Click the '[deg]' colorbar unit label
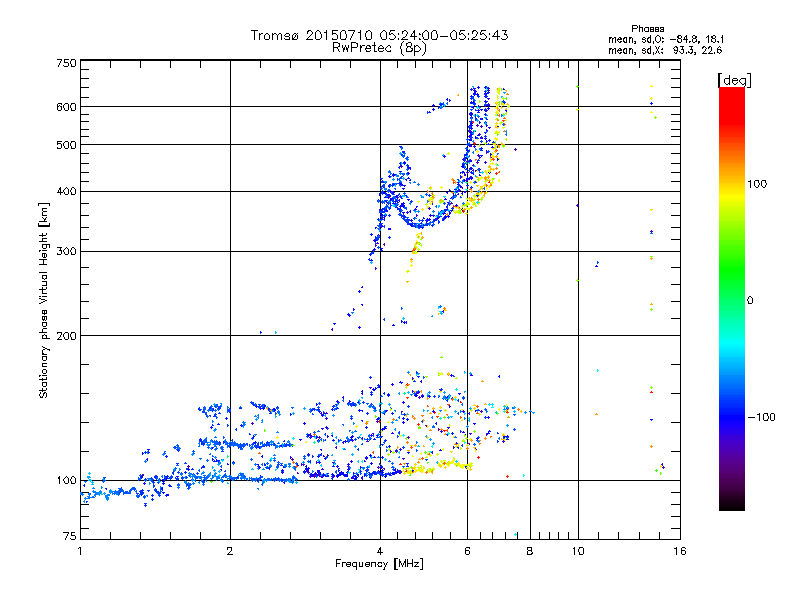 734,80
